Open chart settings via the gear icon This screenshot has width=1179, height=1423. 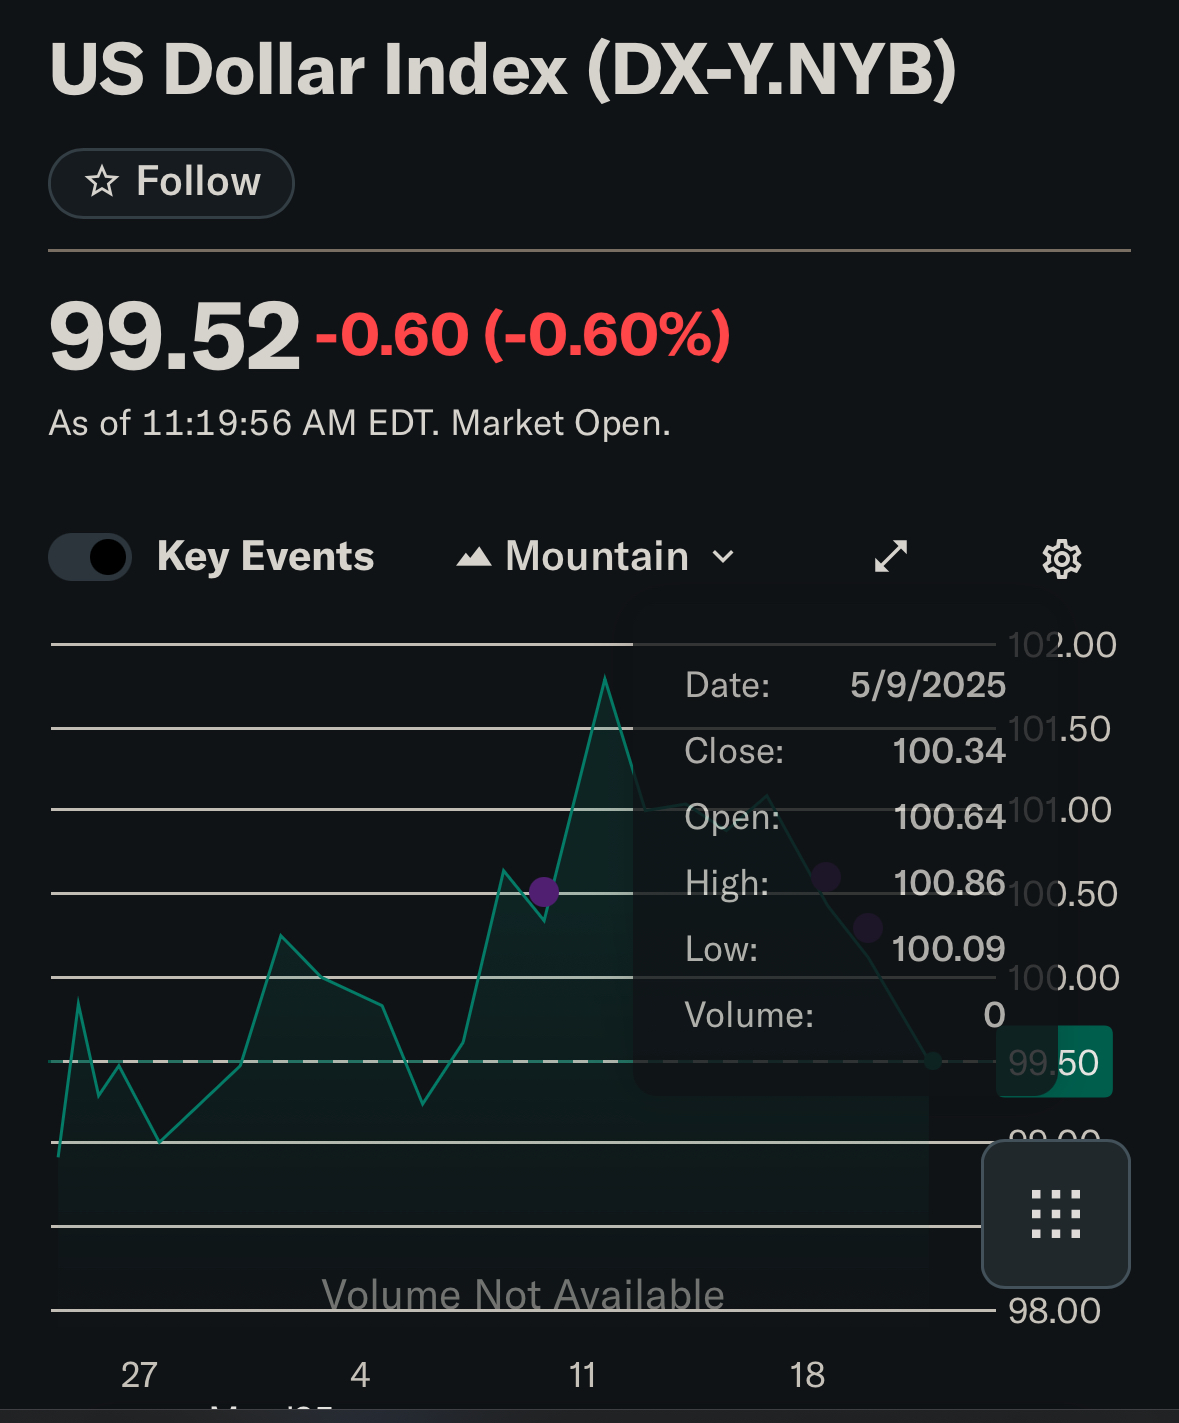(1061, 558)
